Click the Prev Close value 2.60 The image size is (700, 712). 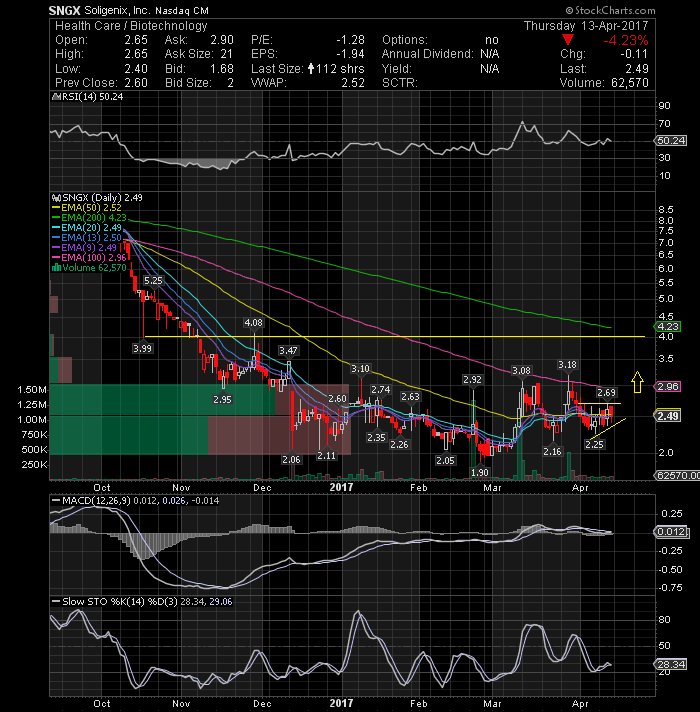click(x=136, y=83)
